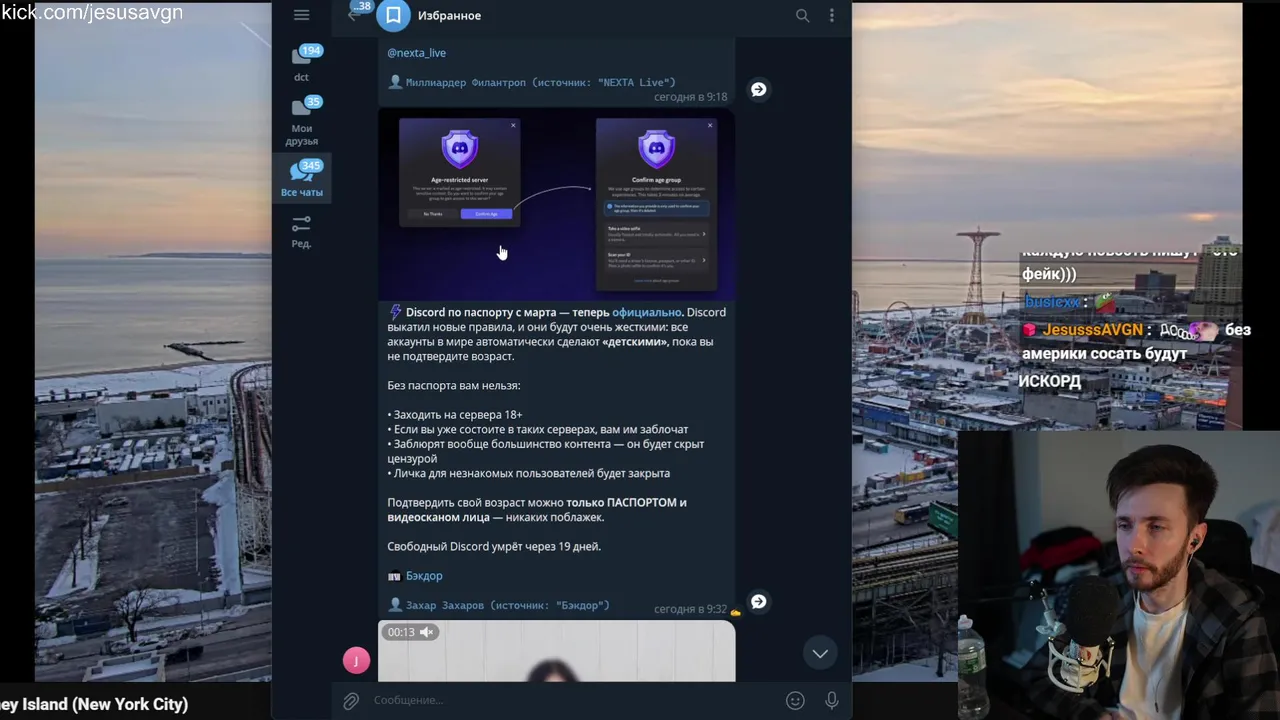The width and height of the screenshot is (1280, 720).
Task: Open the Бэкдор channel link
Action: [424, 576]
